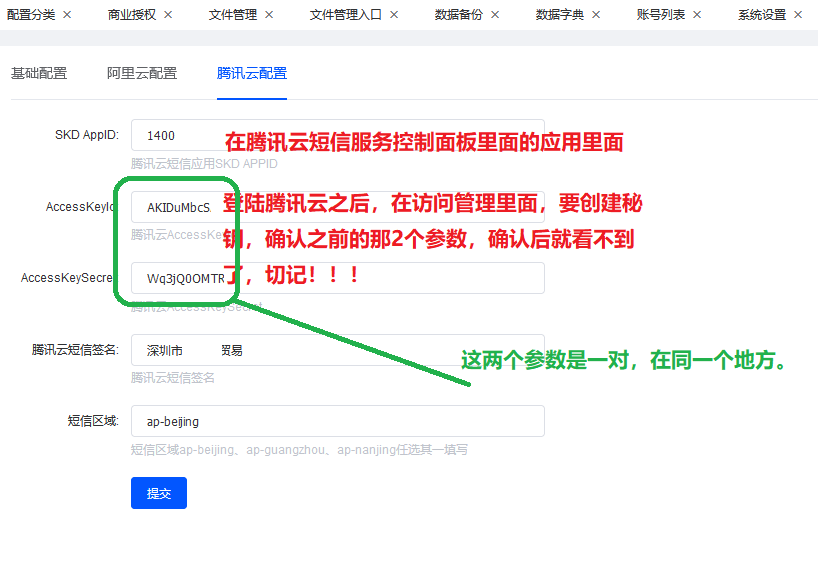This screenshot has height=578, width=818.
Task: Close the 数据字典 tab
Action: (596, 15)
